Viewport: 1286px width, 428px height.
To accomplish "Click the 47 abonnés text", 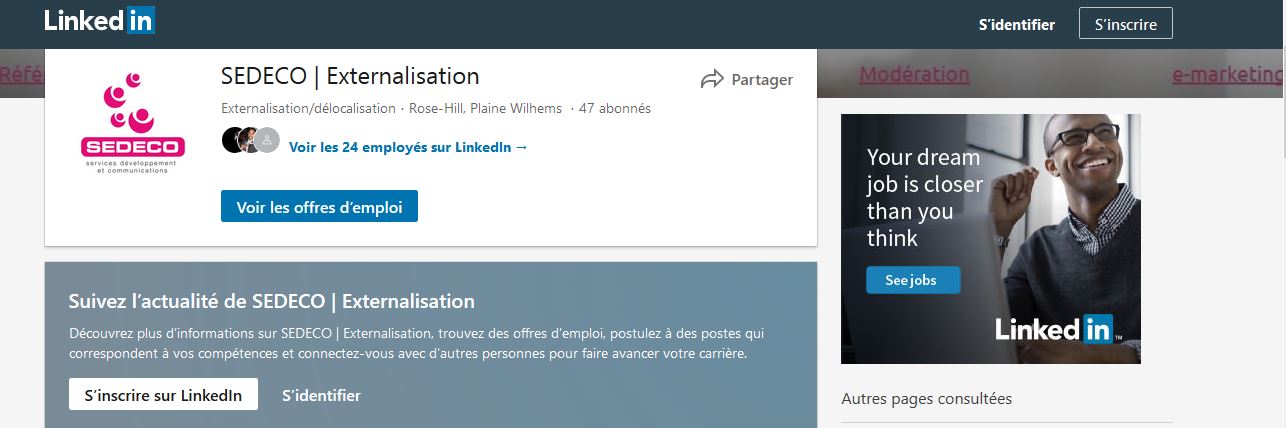I will pyautogui.click(x=615, y=108).
